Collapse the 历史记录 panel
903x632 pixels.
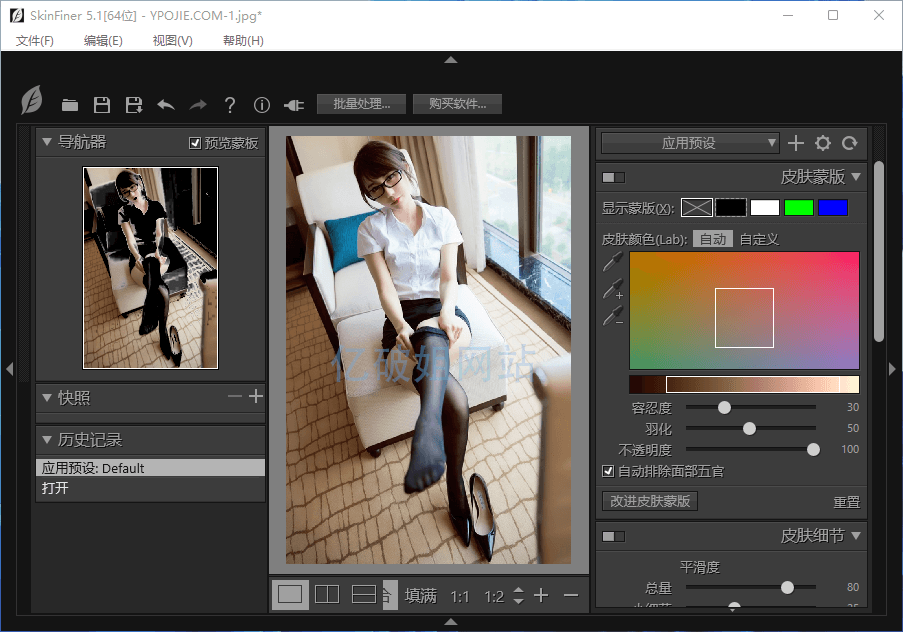[x=47, y=440]
